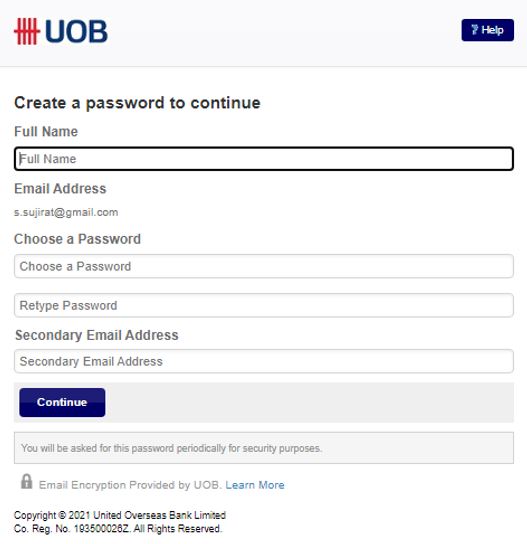Screen dimensions: 527x544
Task: Select the Choose a Password field
Action: pyautogui.click(x=264, y=266)
